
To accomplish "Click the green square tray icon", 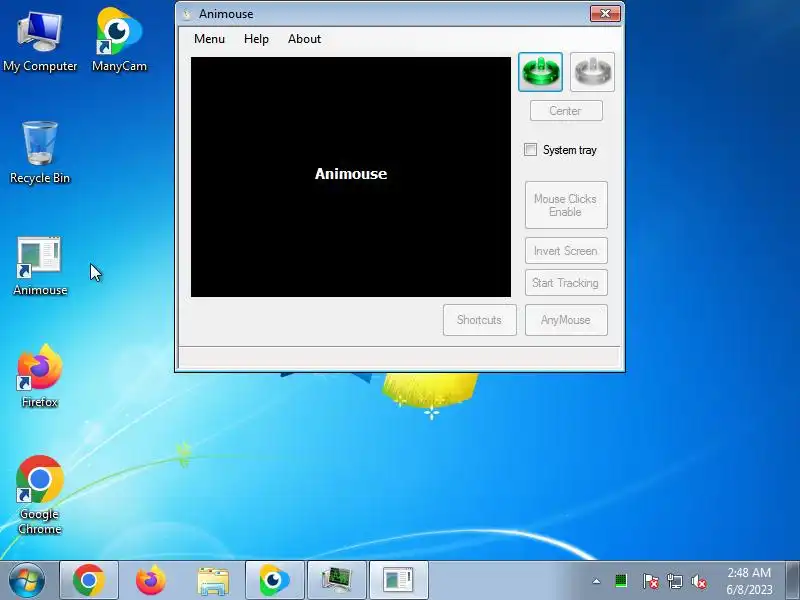I will pyautogui.click(x=621, y=581).
